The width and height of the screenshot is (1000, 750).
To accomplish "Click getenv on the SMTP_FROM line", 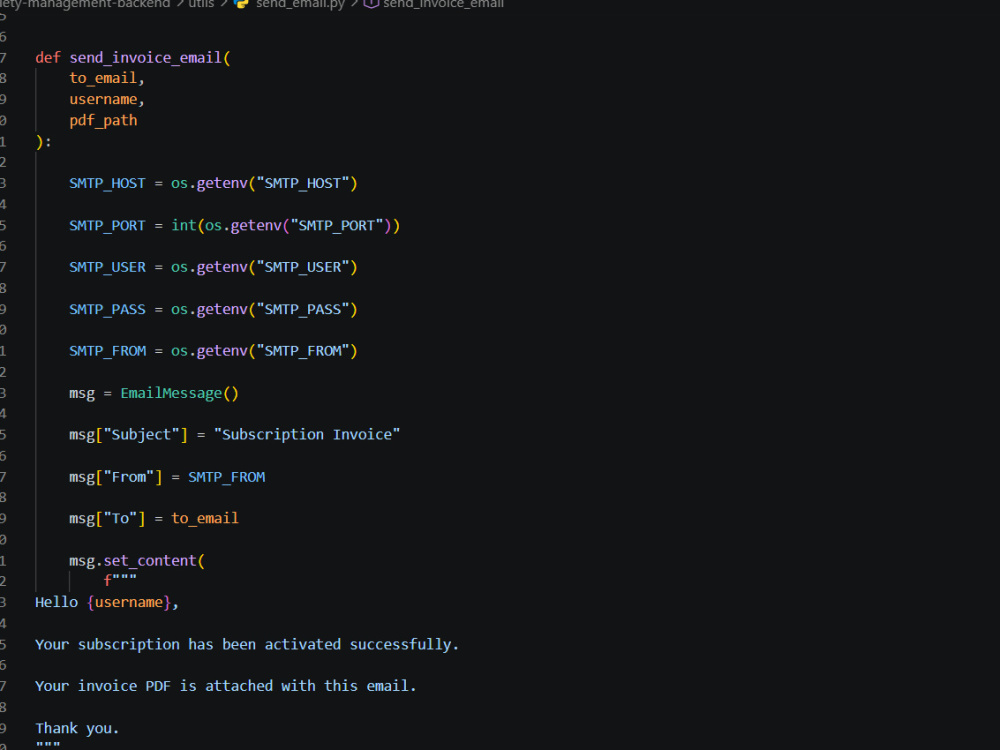I will 222,351.
